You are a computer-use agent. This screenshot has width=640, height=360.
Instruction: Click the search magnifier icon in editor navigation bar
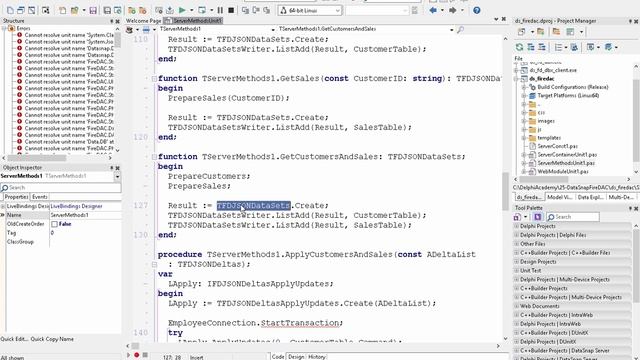pos(460,29)
